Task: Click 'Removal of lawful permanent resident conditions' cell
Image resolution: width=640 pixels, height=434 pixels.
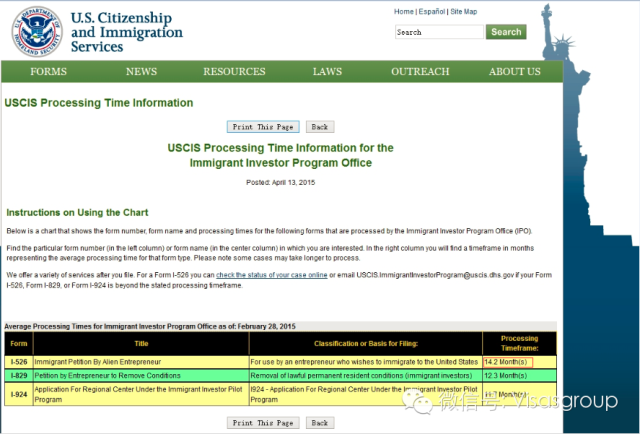Action: pos(366,376)
